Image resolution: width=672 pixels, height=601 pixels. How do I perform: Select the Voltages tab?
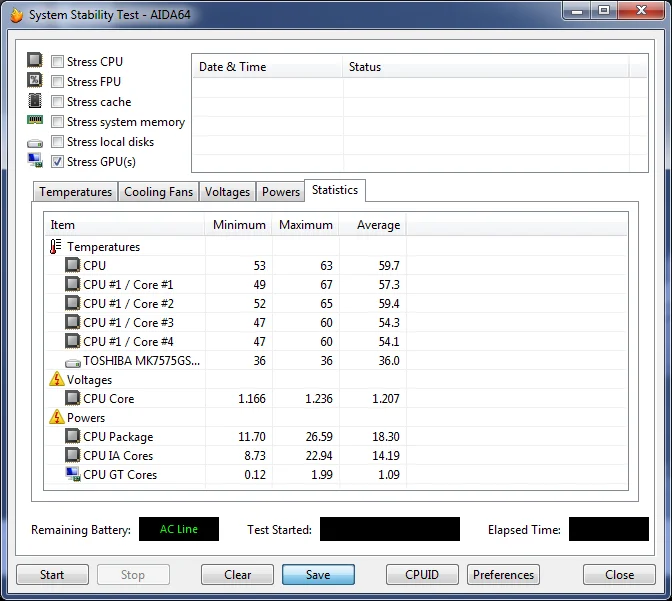click(227, 192)
